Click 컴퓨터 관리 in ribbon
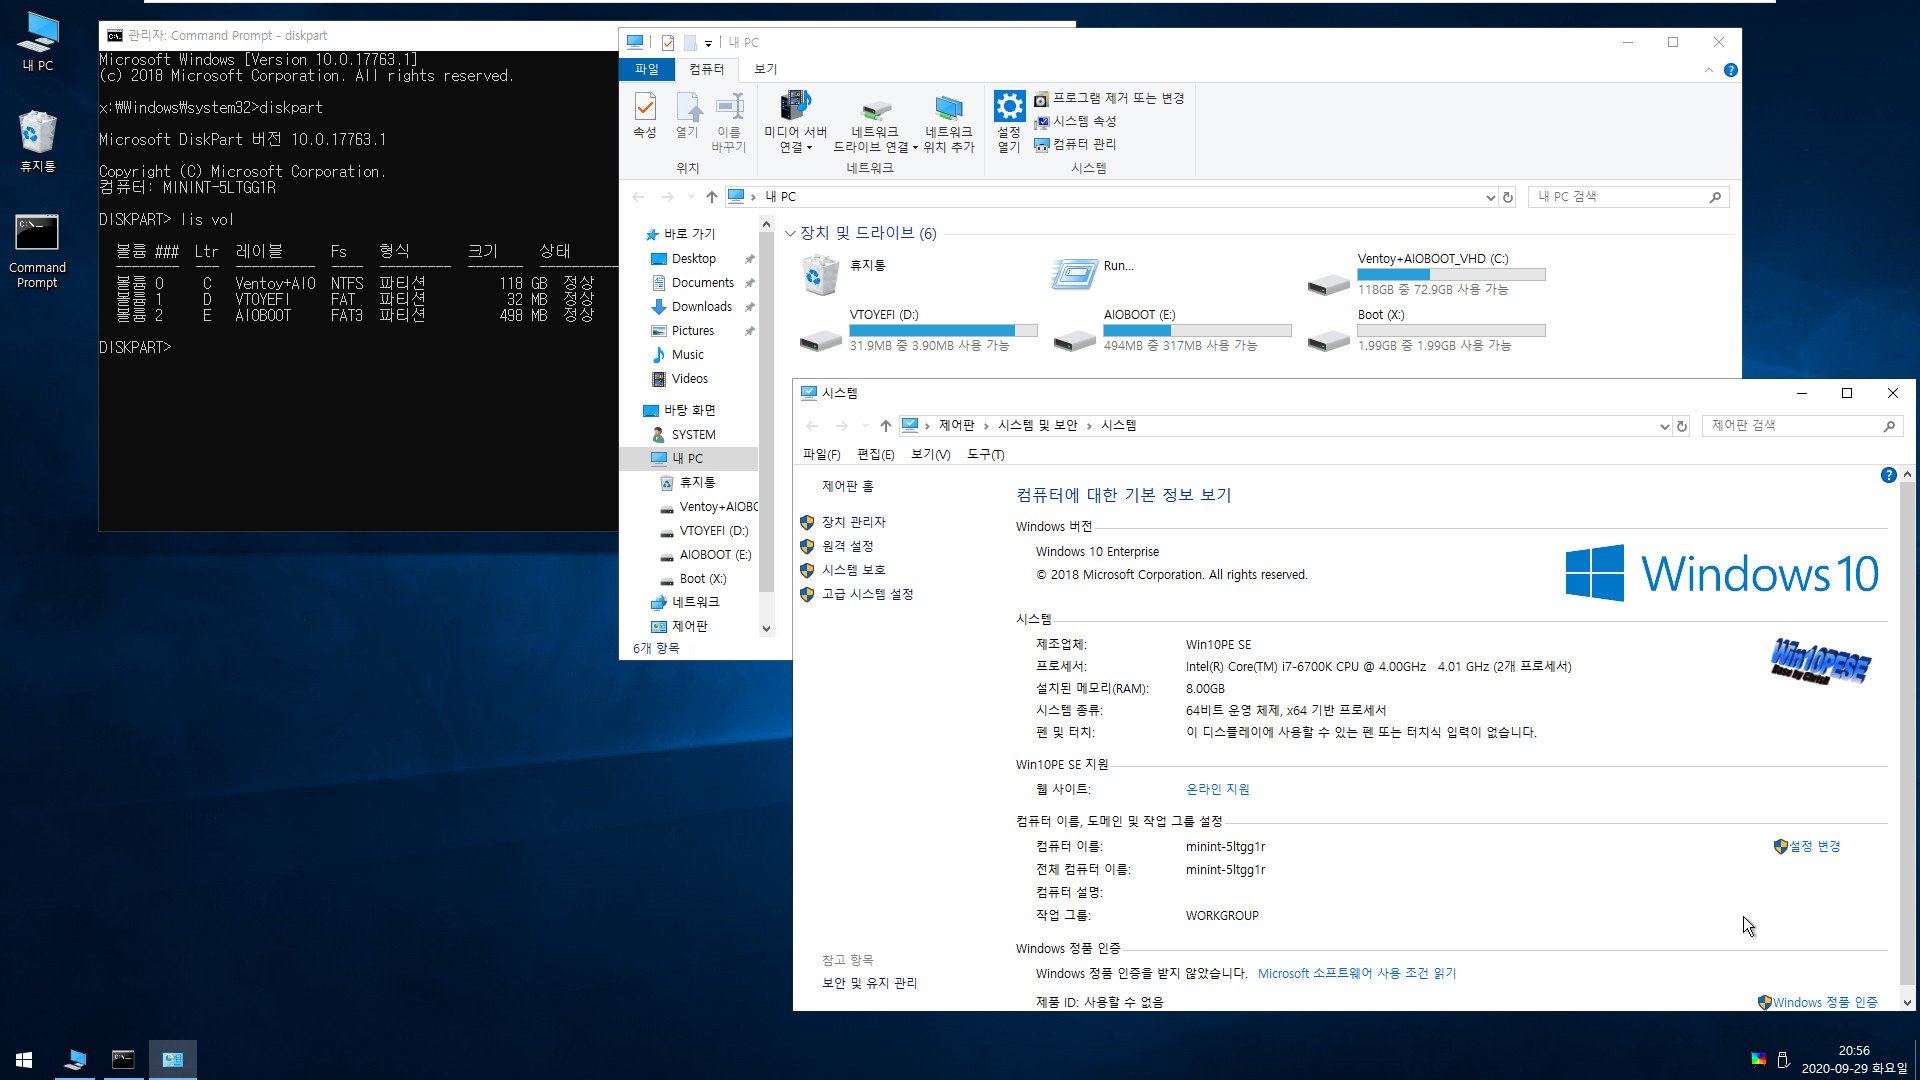 [x=1075, y=144]
